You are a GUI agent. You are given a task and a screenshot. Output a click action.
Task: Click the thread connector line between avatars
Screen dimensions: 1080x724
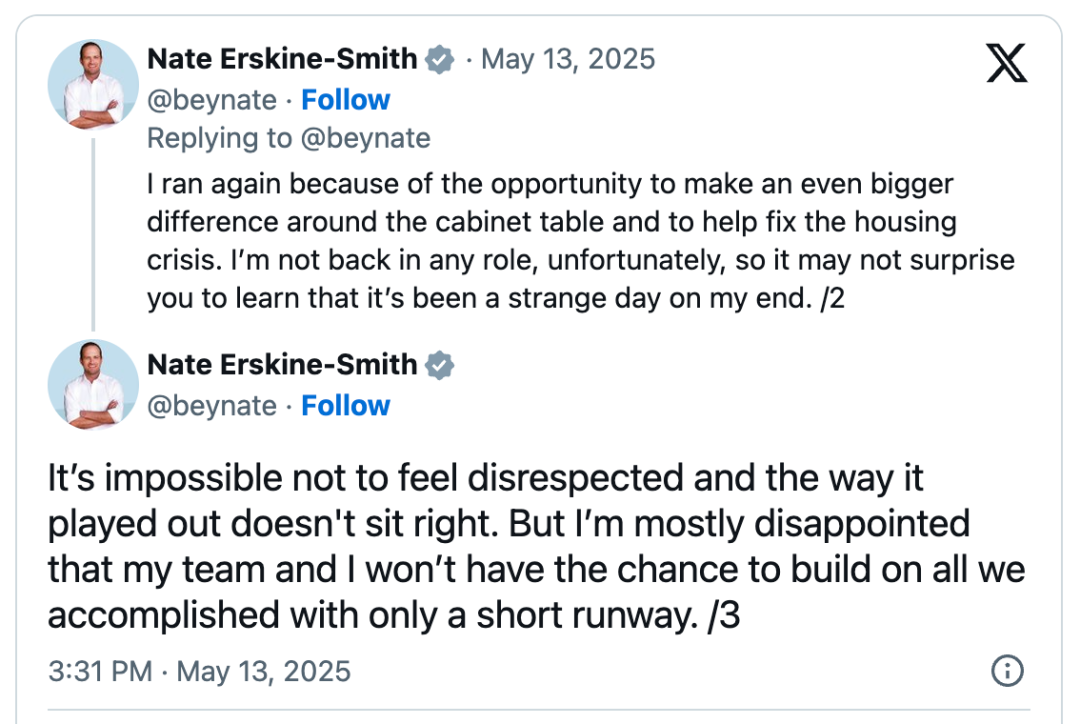coord(93,234)
